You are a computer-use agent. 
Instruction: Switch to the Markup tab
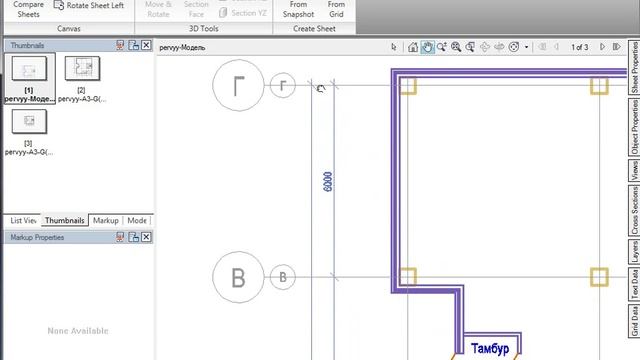pos(106,220)
